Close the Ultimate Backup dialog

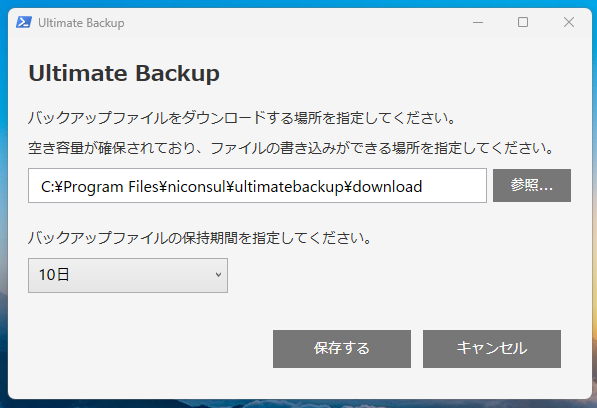point(569,22)
